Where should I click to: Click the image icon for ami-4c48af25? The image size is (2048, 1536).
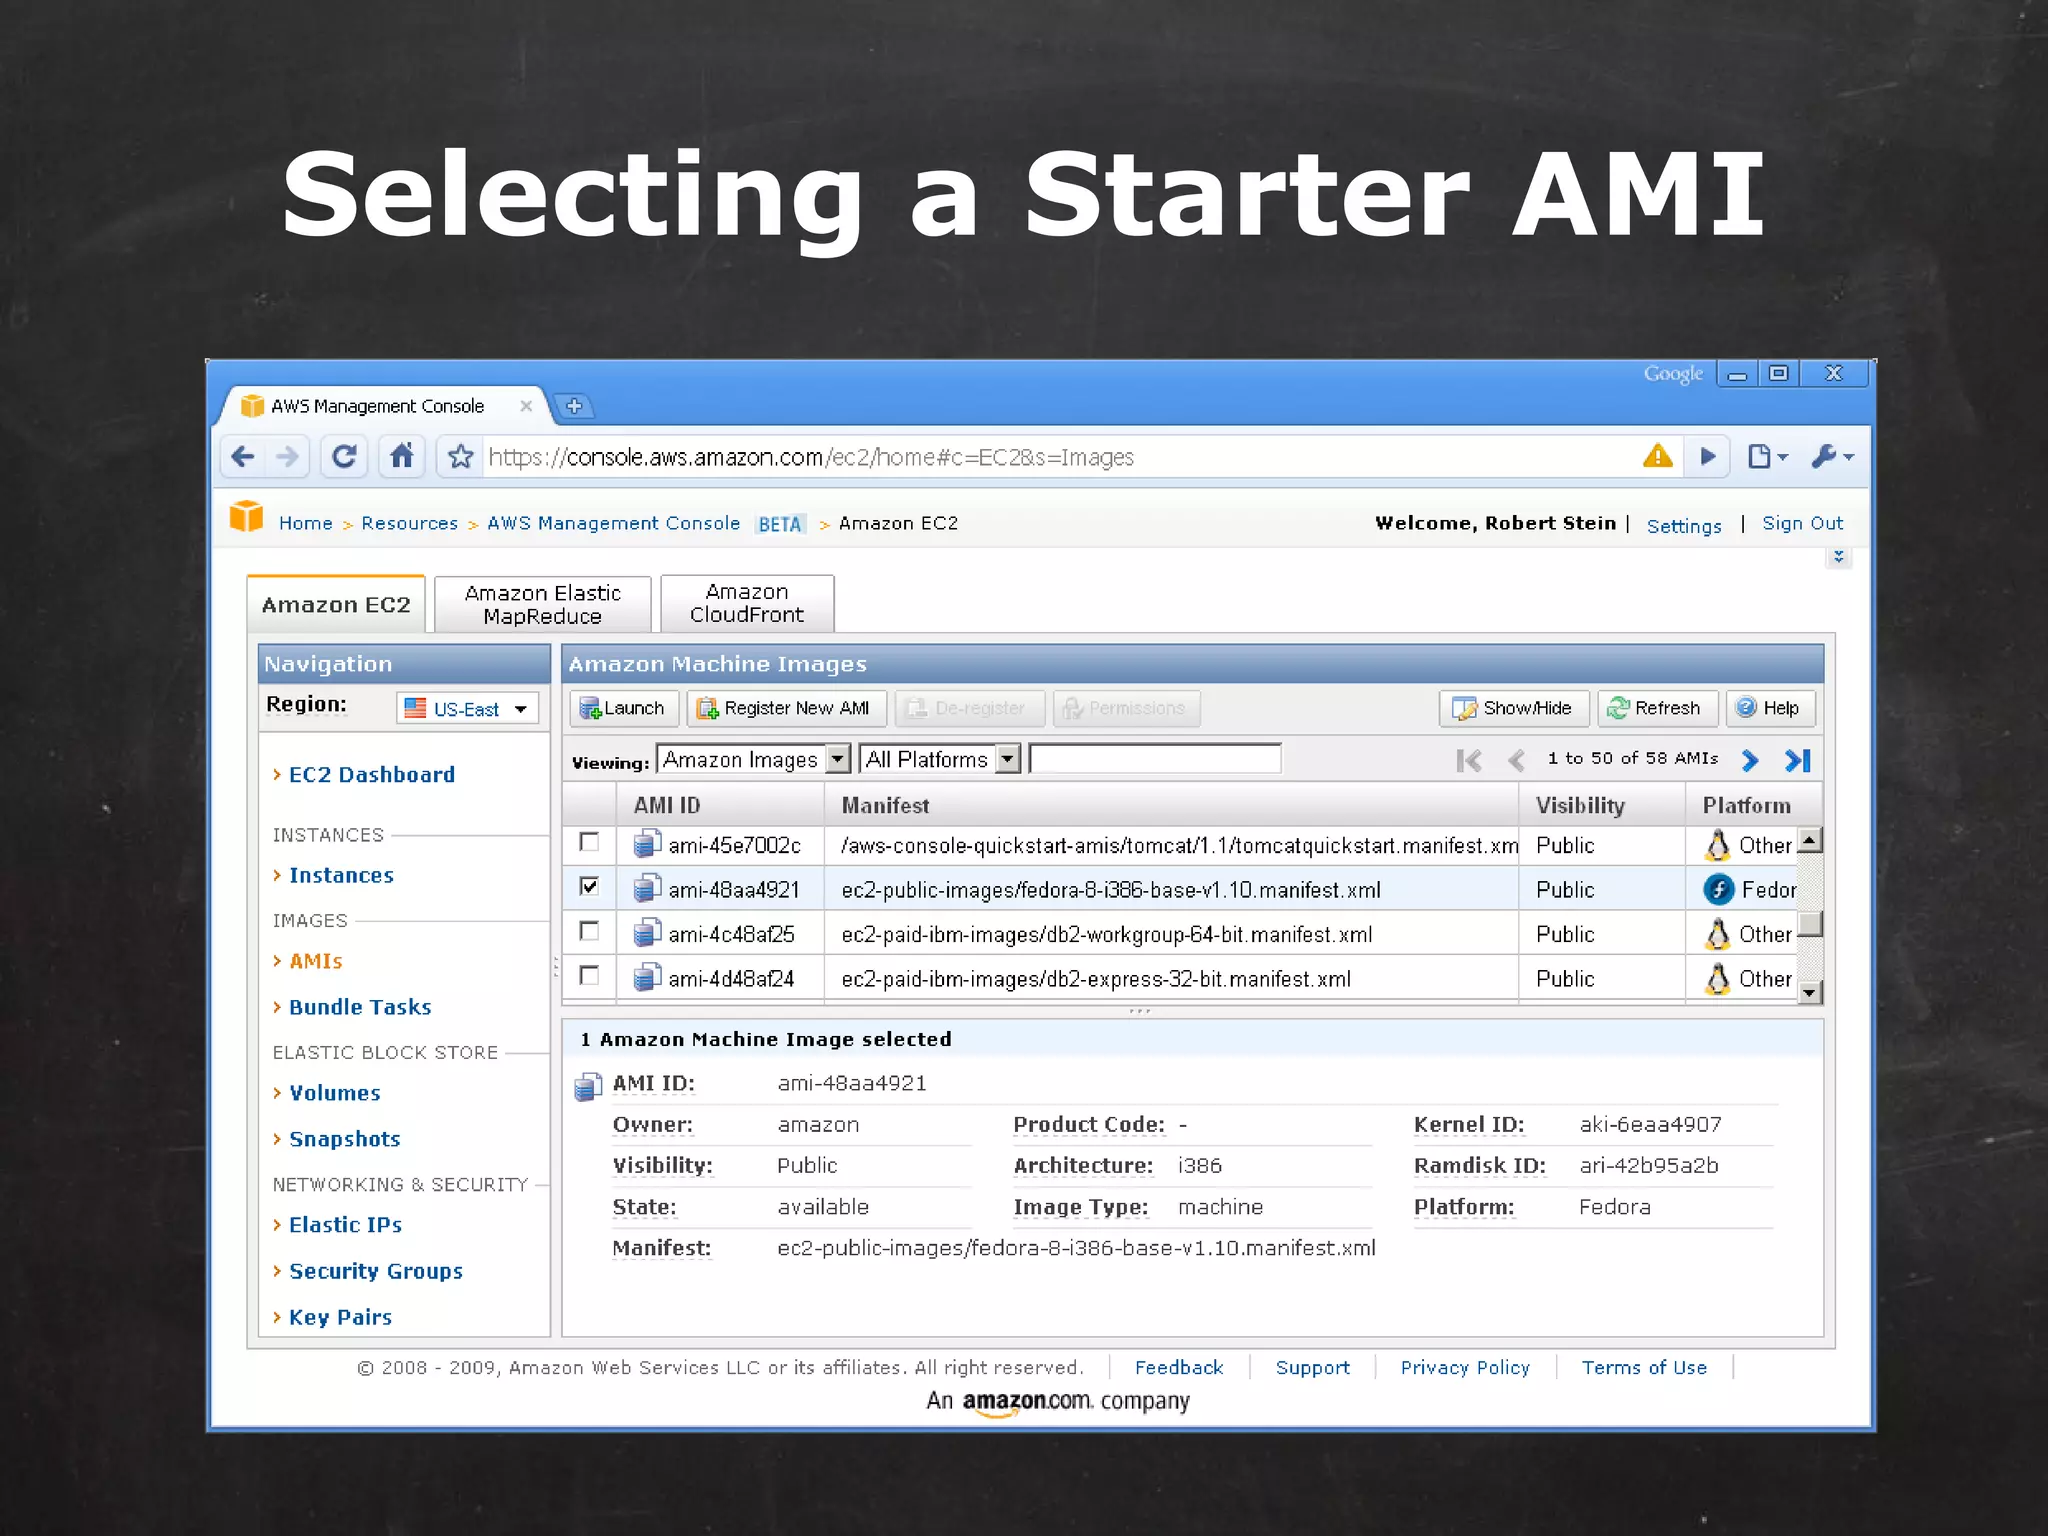[647, 933]
